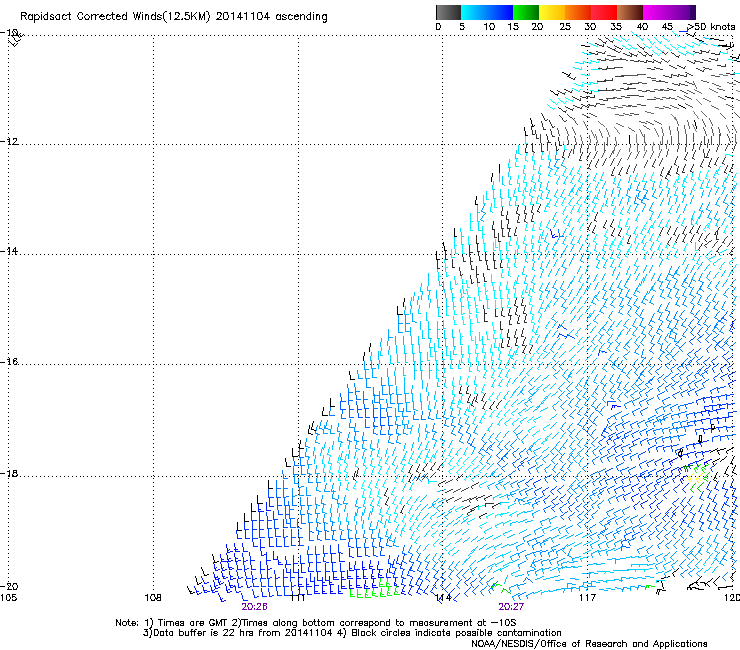This screenshot has width=740, height=650.
Task: Click the '114' longitude axis label
Action: [x=443, y=598]
